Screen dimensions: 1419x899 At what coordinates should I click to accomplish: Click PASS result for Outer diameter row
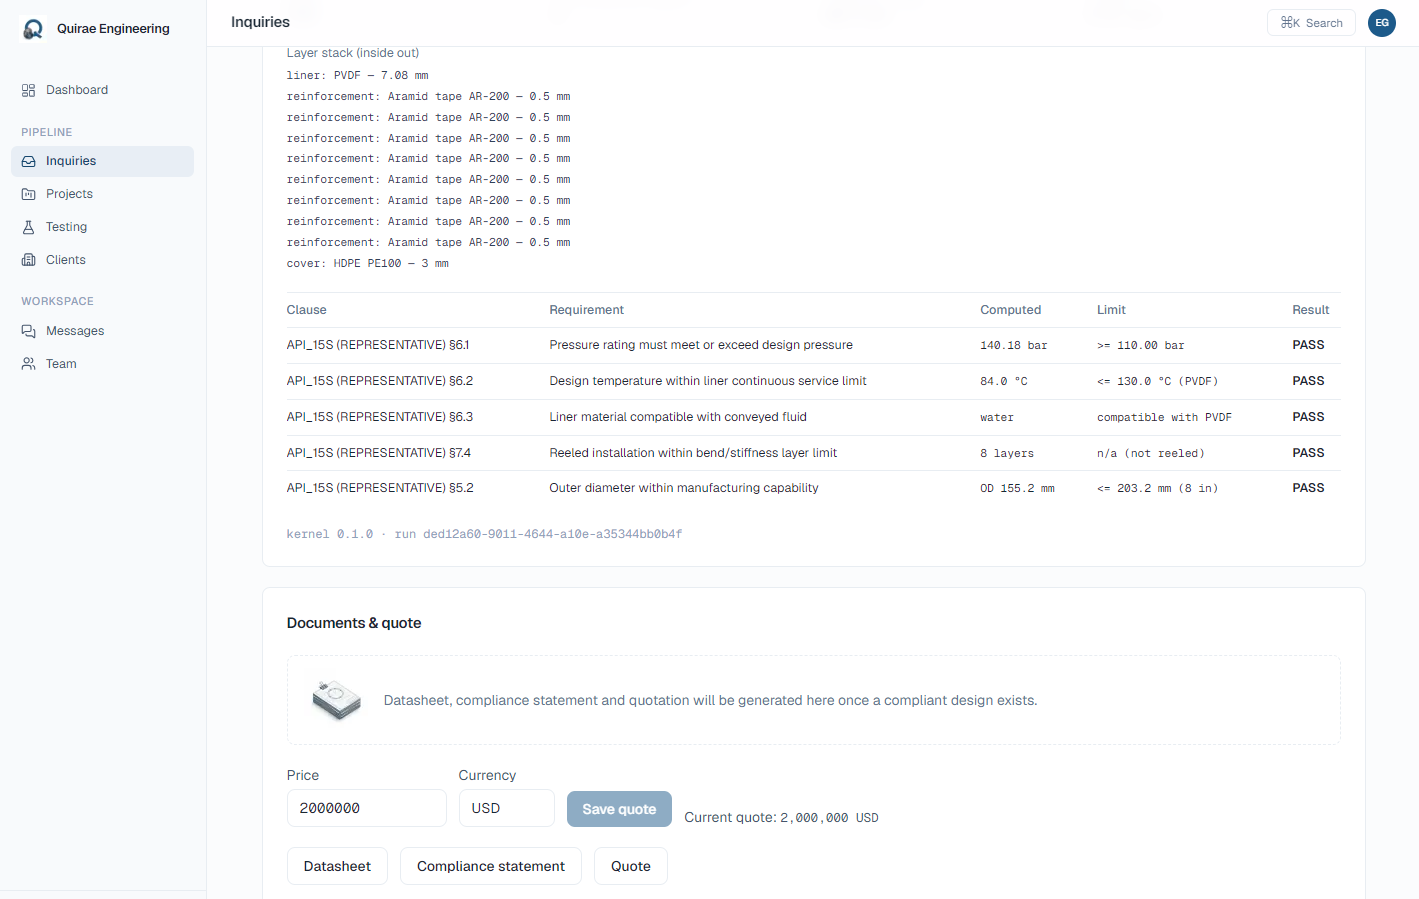[1308, 488]
